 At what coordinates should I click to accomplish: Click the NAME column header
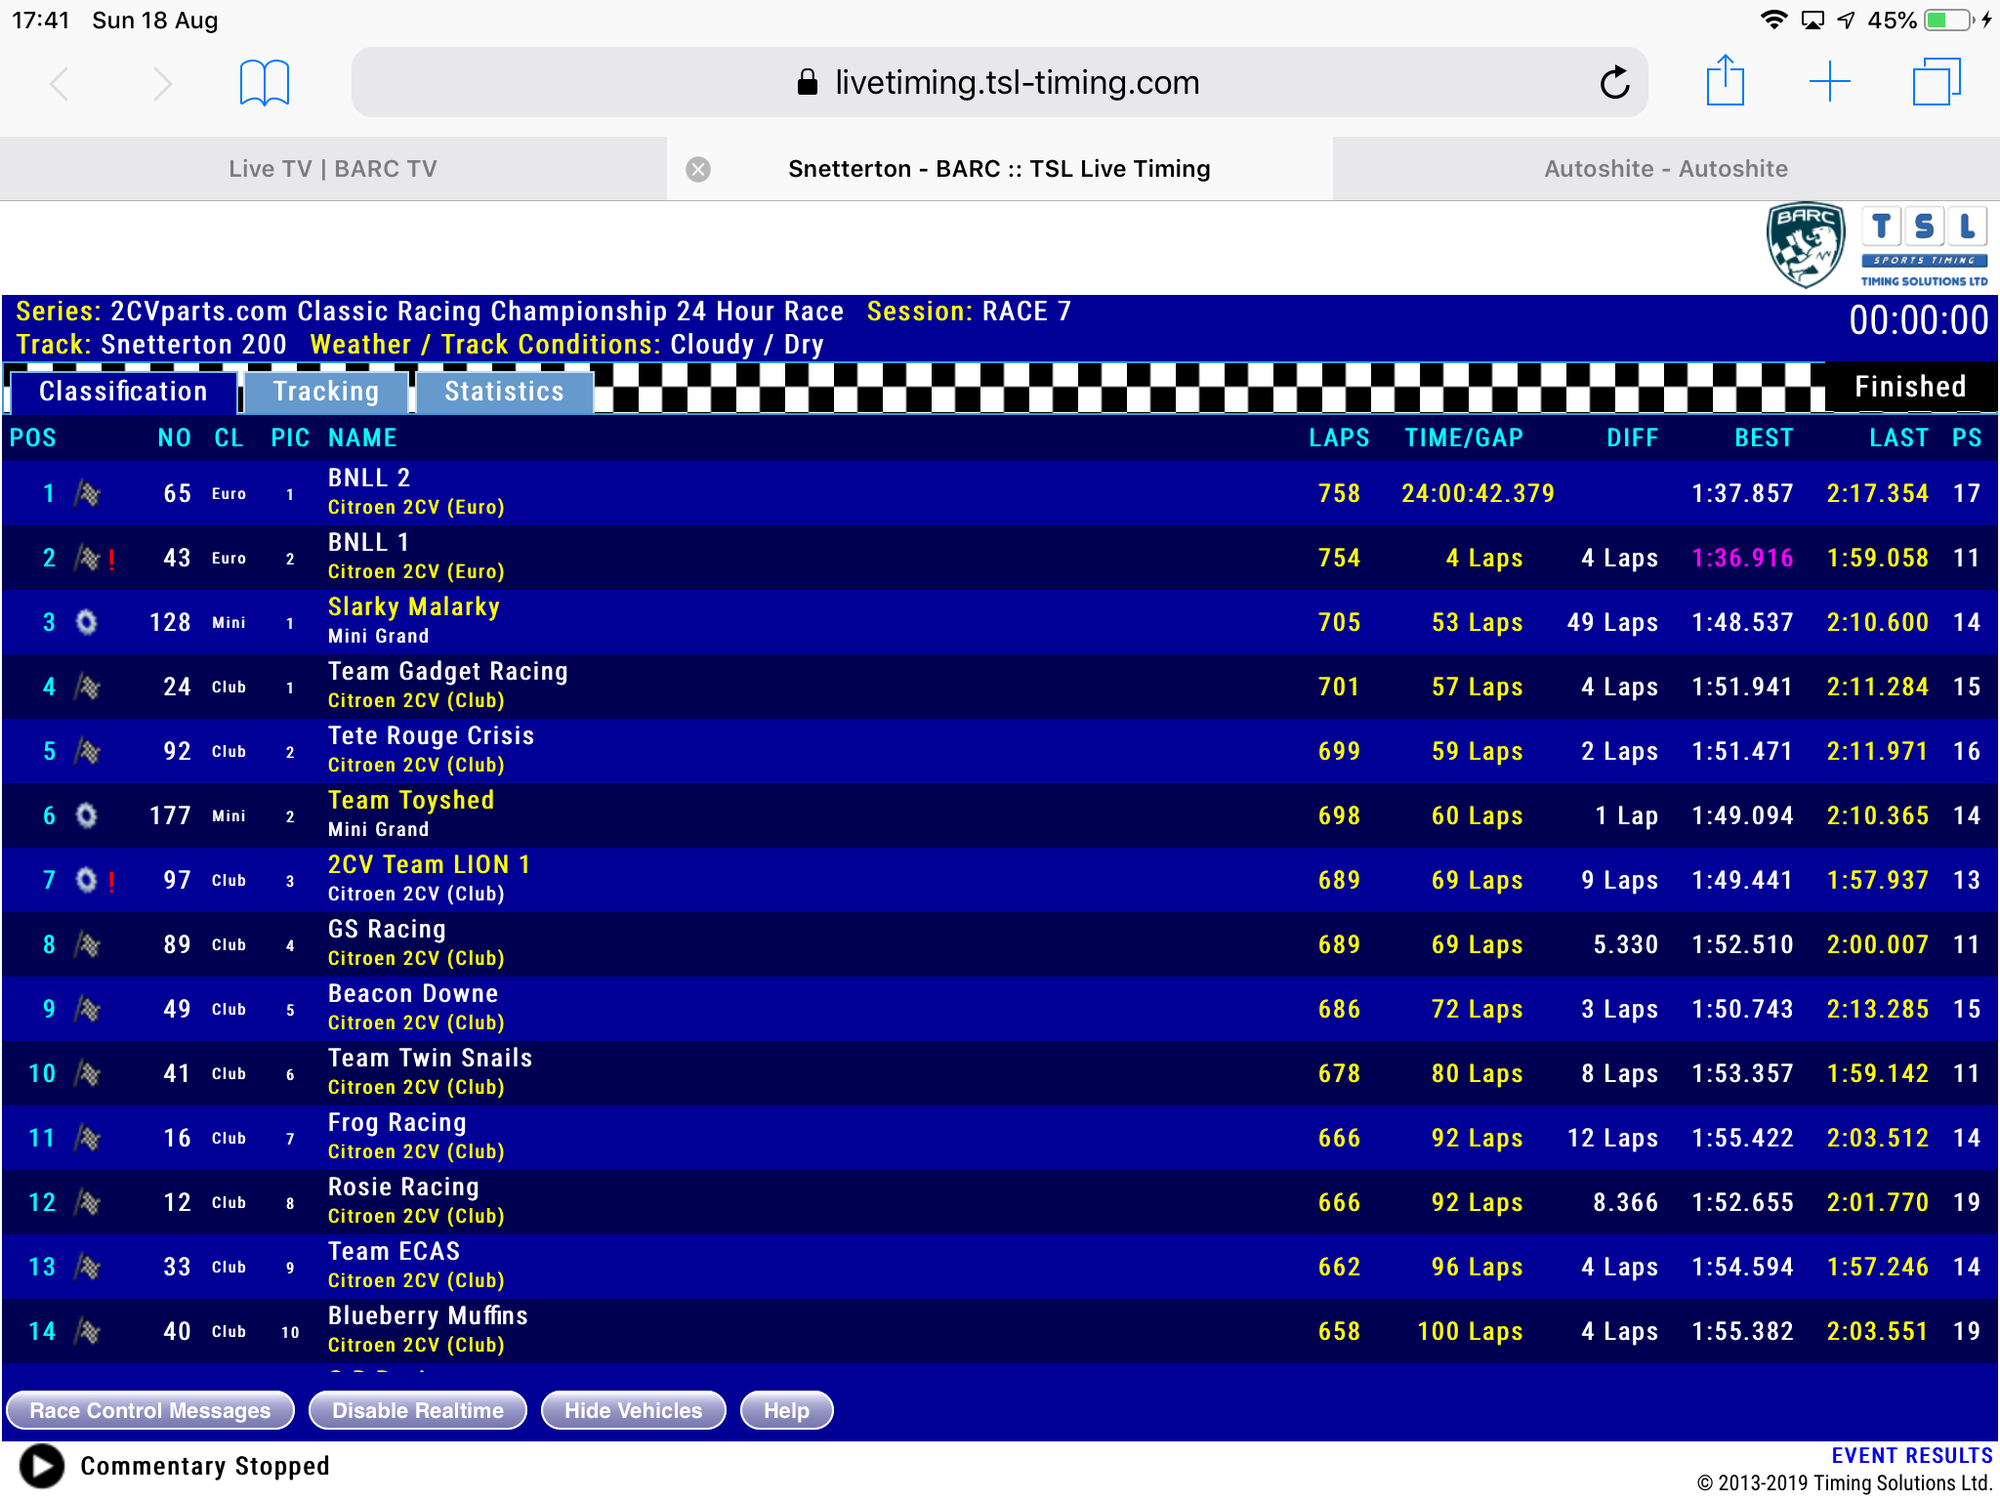click(x=363, y=438)
